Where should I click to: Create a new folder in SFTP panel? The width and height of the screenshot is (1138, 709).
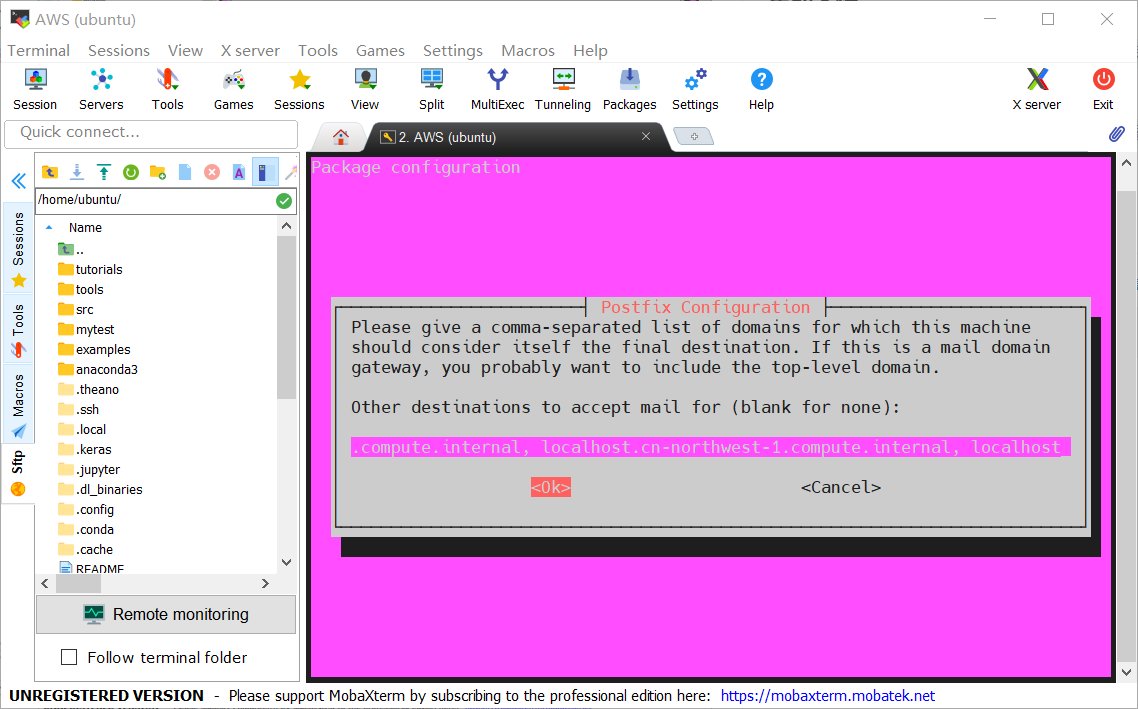(x=157, y=171)
